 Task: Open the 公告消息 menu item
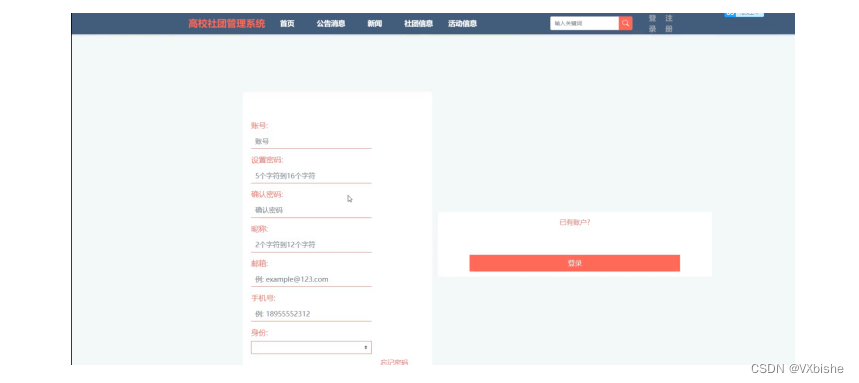coord(331,24)
